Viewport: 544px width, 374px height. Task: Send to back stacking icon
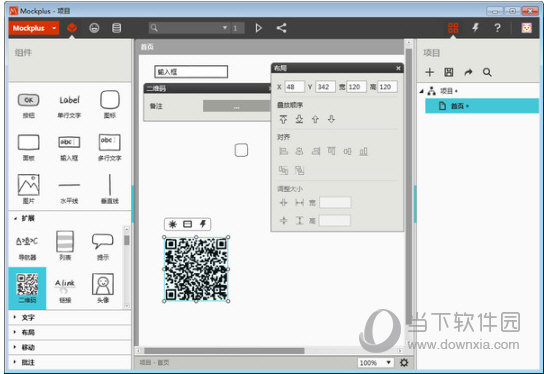click(299, 119)
